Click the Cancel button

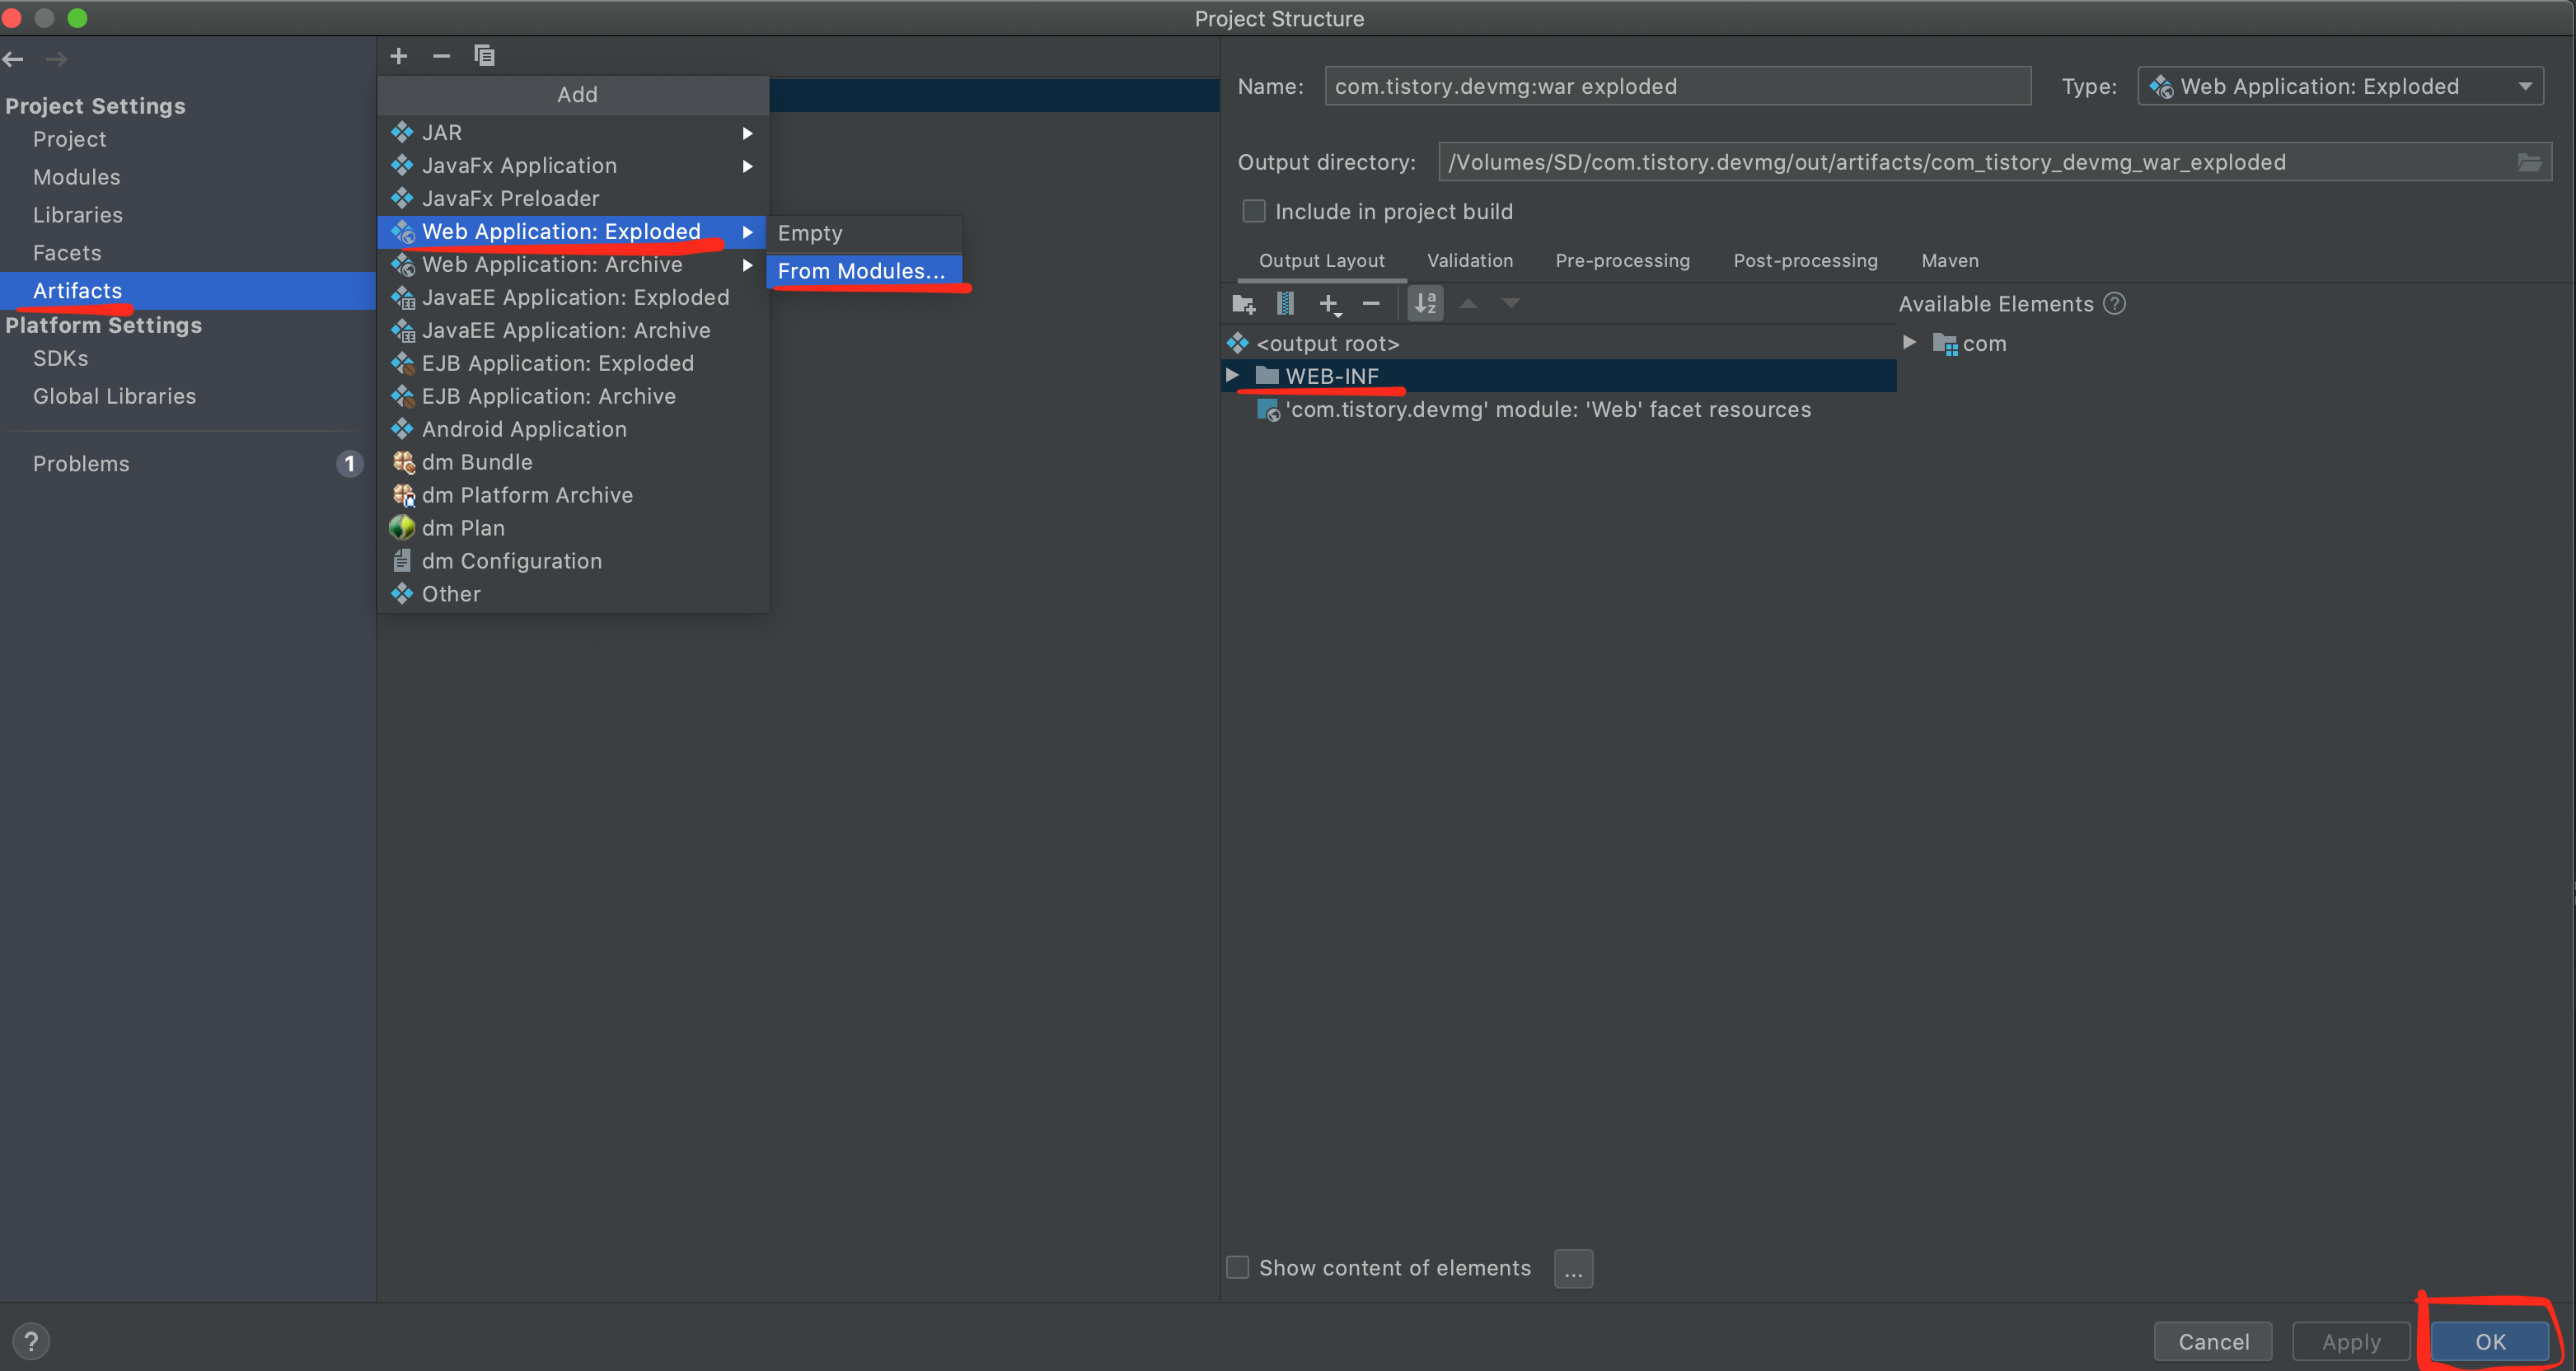coord(2213,1341)
